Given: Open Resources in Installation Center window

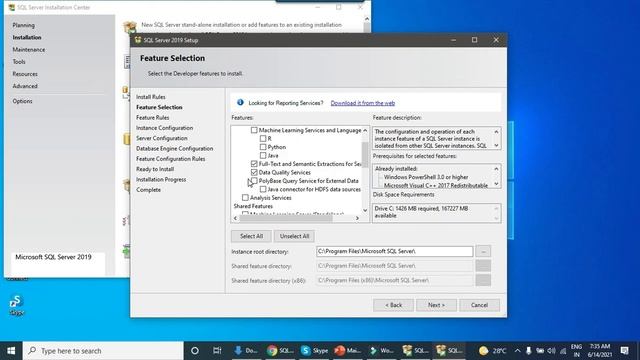Looking at the screenshot, I should [25, 74].
